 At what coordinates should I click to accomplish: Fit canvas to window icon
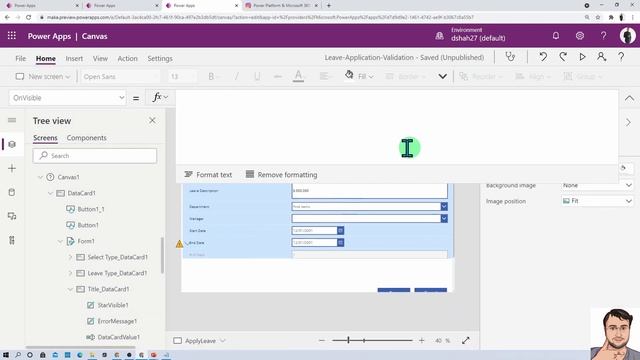pyautogui.click(x=466, y=340)
